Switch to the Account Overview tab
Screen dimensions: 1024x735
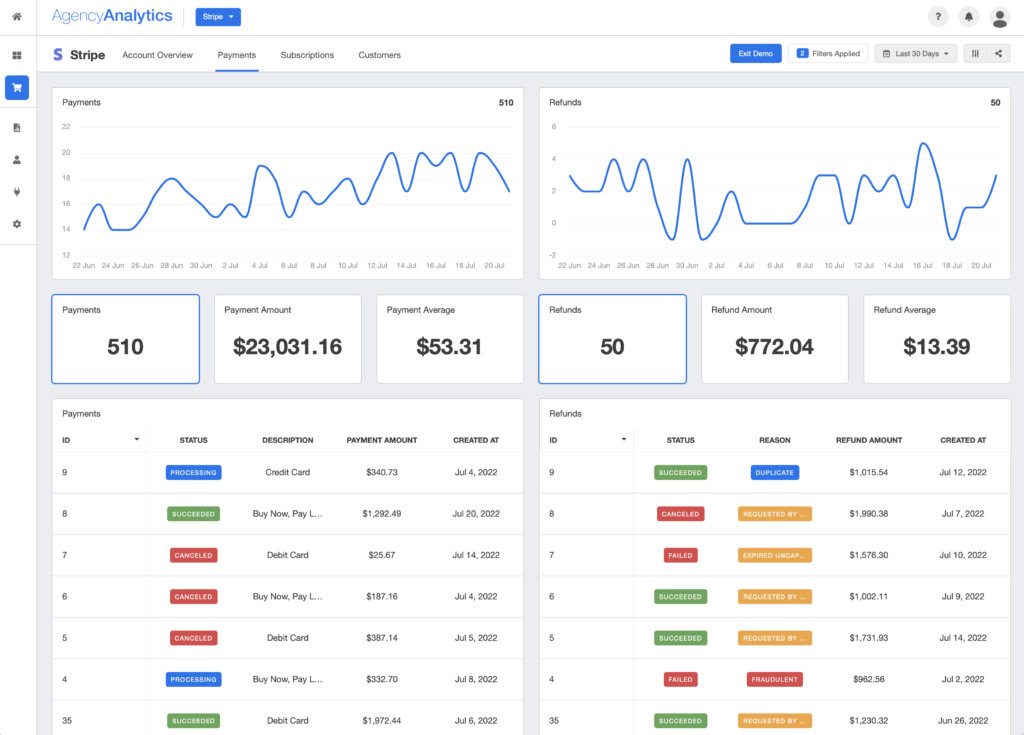[x=157, y=55]
